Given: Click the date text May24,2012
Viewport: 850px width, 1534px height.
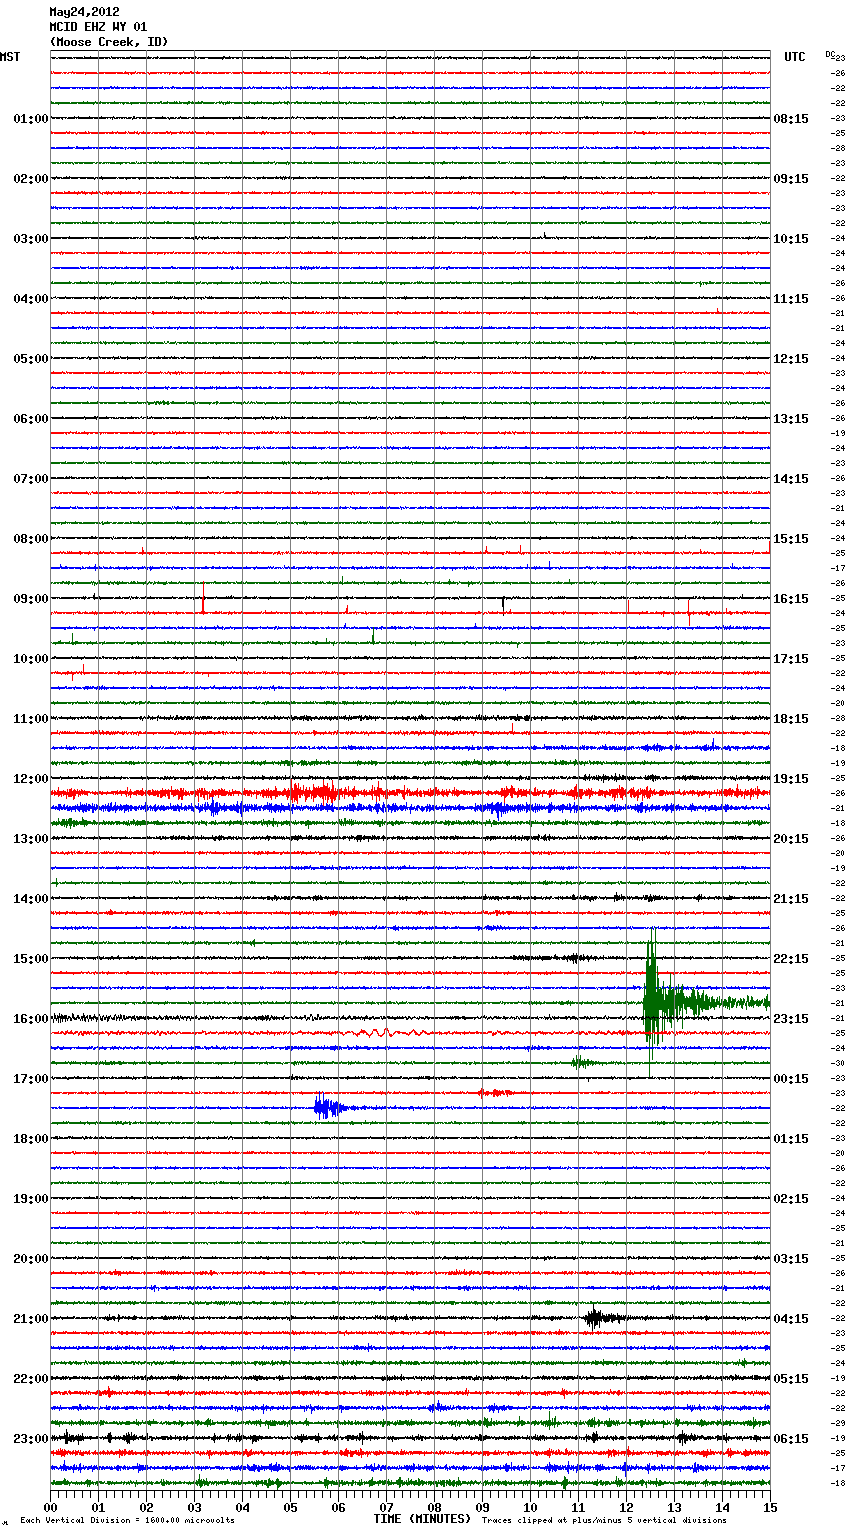Looking at the screenshot, I should click(x=84, y=12).
